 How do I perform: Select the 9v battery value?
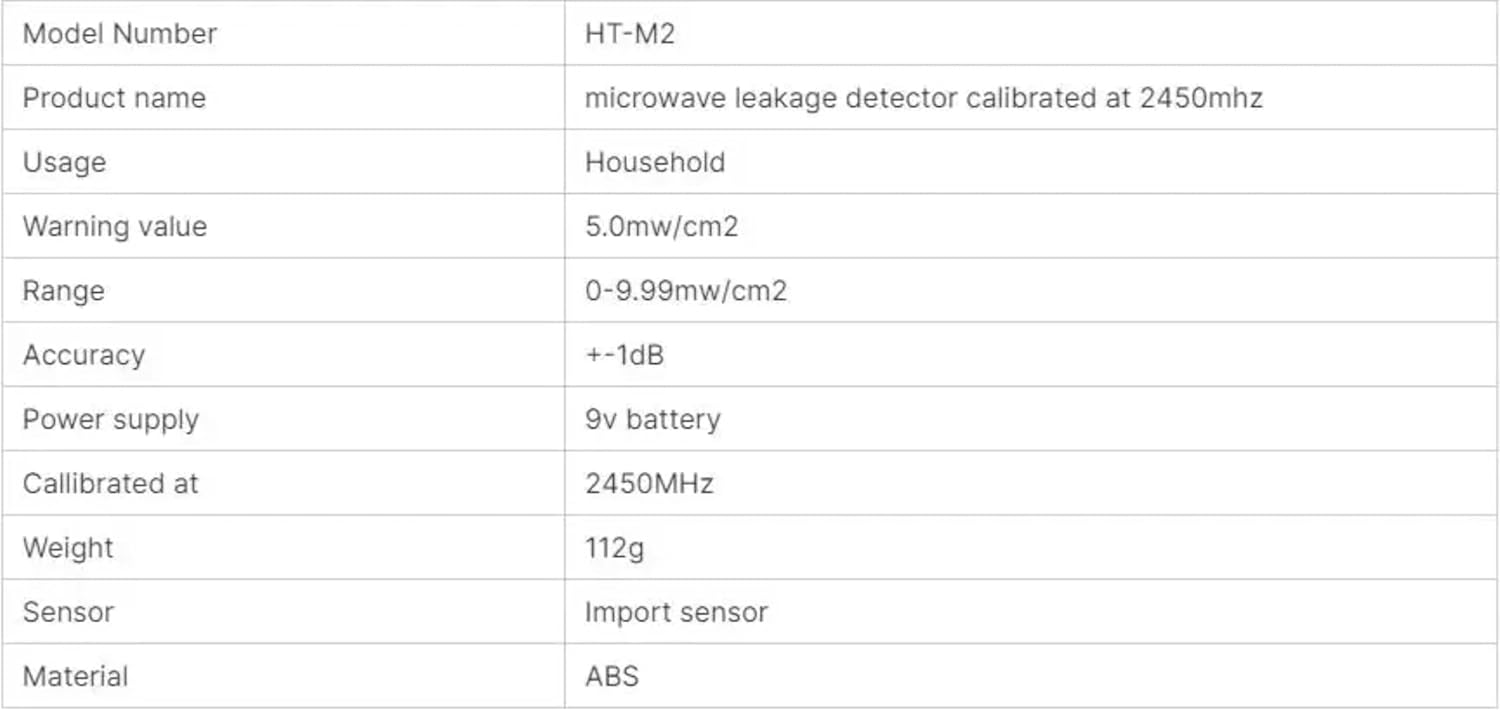point(652,419)
